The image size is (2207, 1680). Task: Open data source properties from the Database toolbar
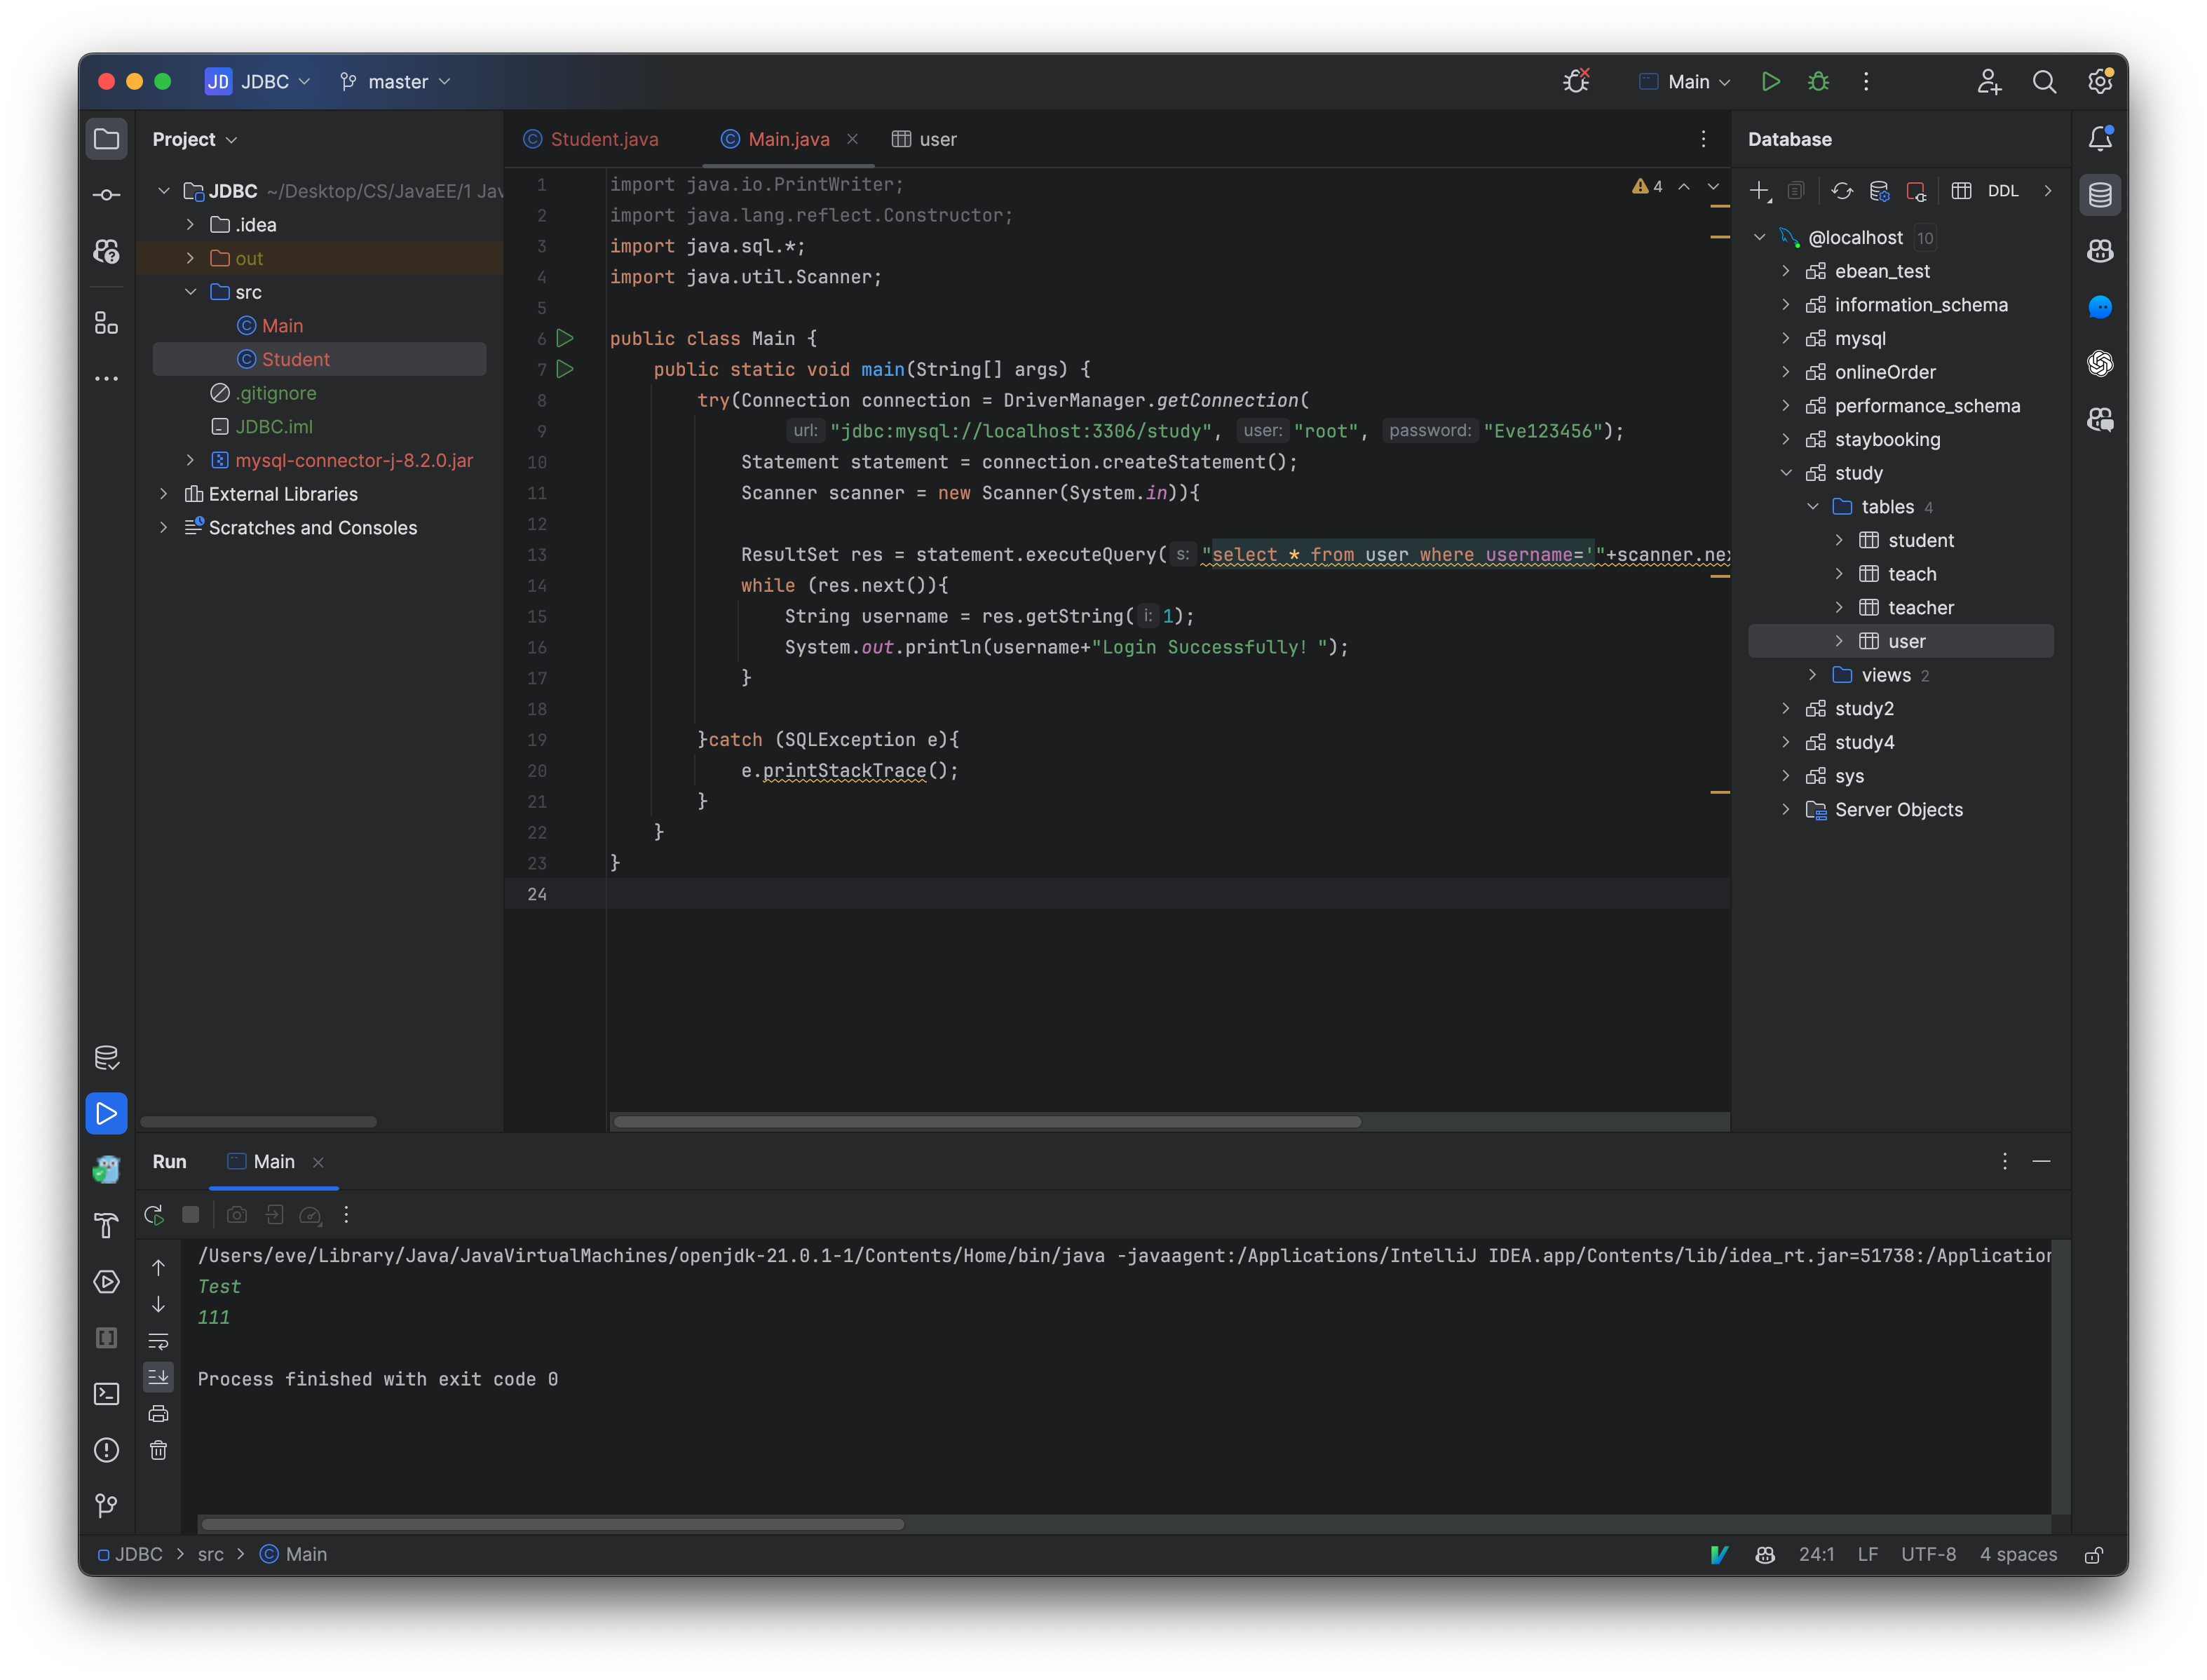point(1880,190)
